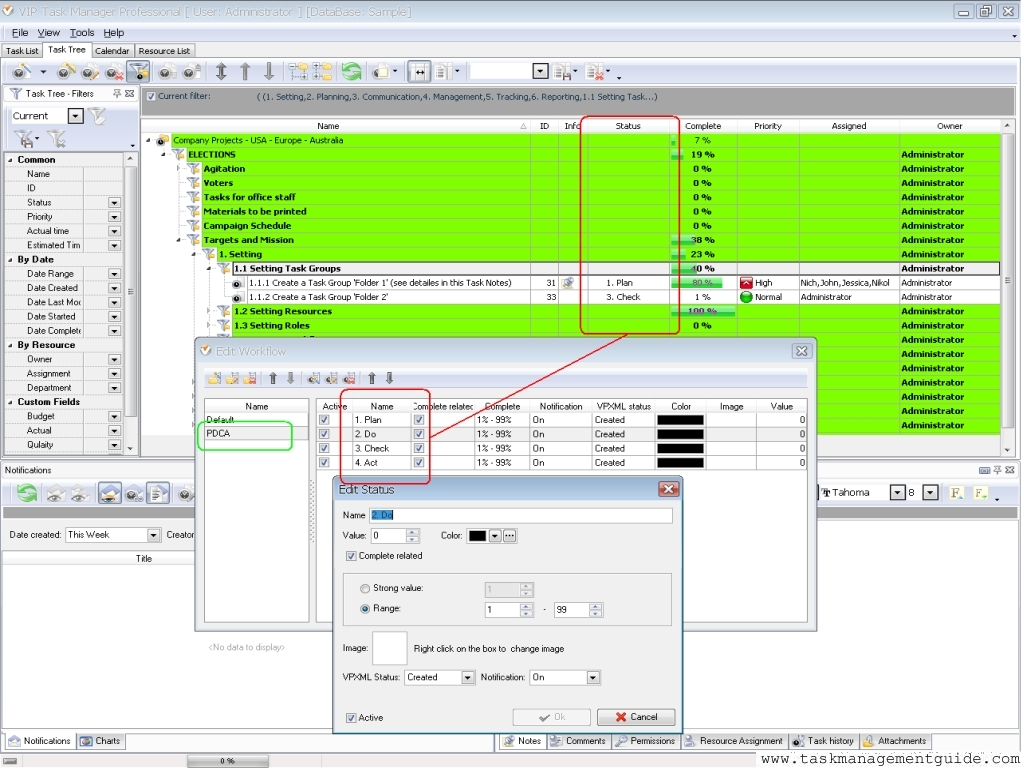Viewport: 1024px width, 768px height.
Task: Open the Resource Assignment tab
Action: coord(733,741)
